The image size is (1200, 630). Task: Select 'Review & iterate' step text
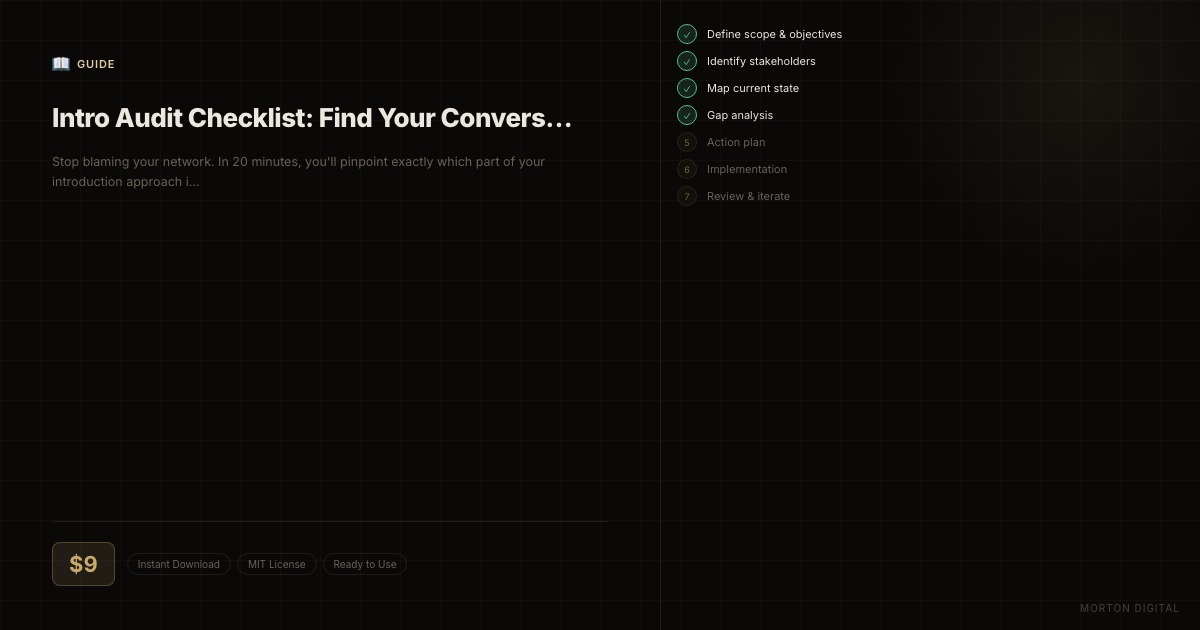(x=748, y=196)
